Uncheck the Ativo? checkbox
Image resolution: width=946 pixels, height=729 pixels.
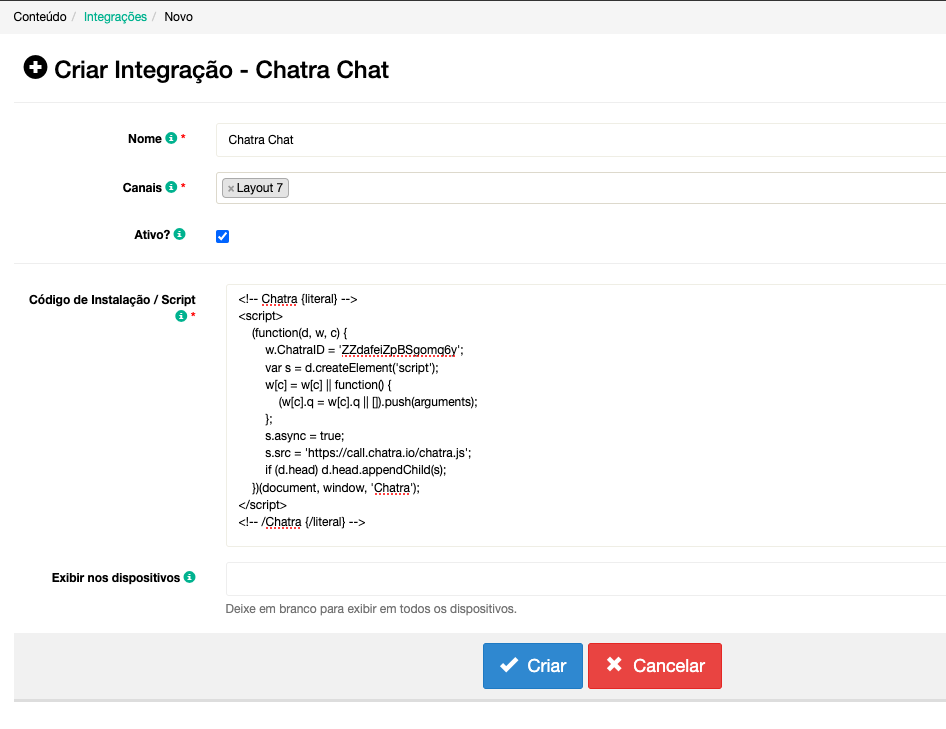click(223, 236)
